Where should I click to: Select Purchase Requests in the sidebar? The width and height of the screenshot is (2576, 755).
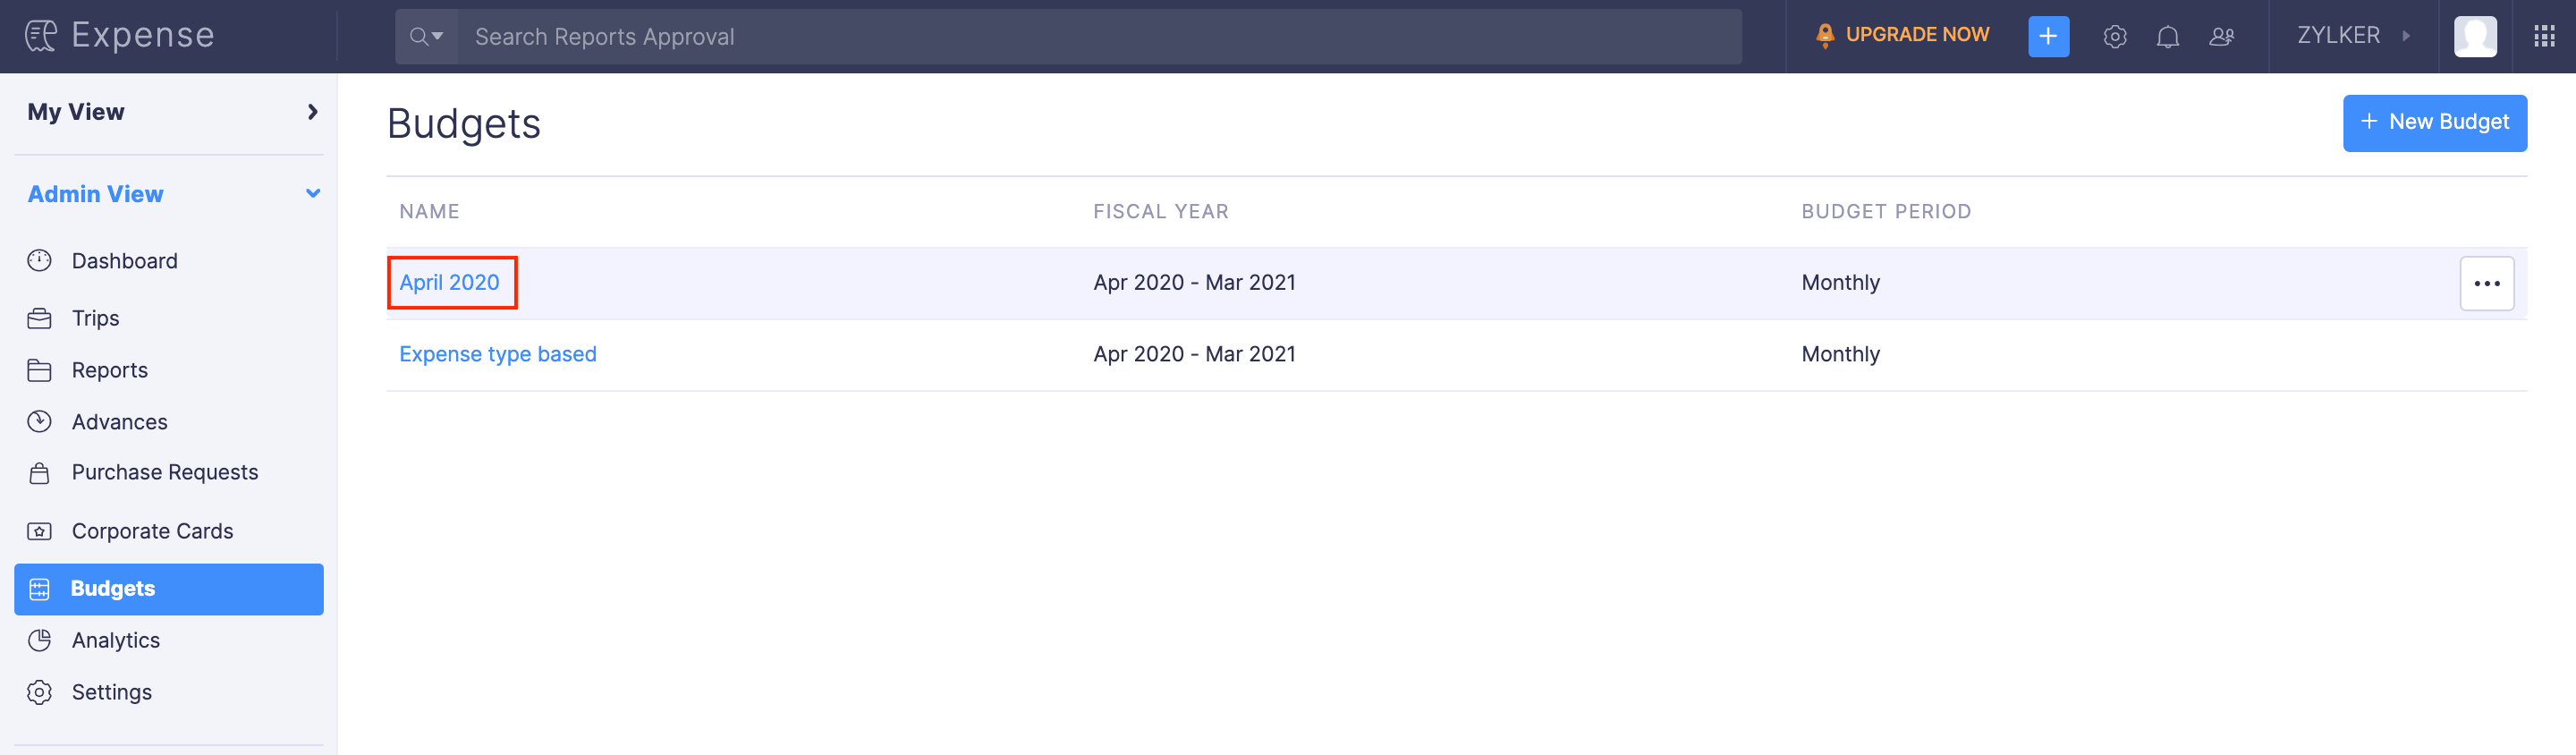coord(164,472)
